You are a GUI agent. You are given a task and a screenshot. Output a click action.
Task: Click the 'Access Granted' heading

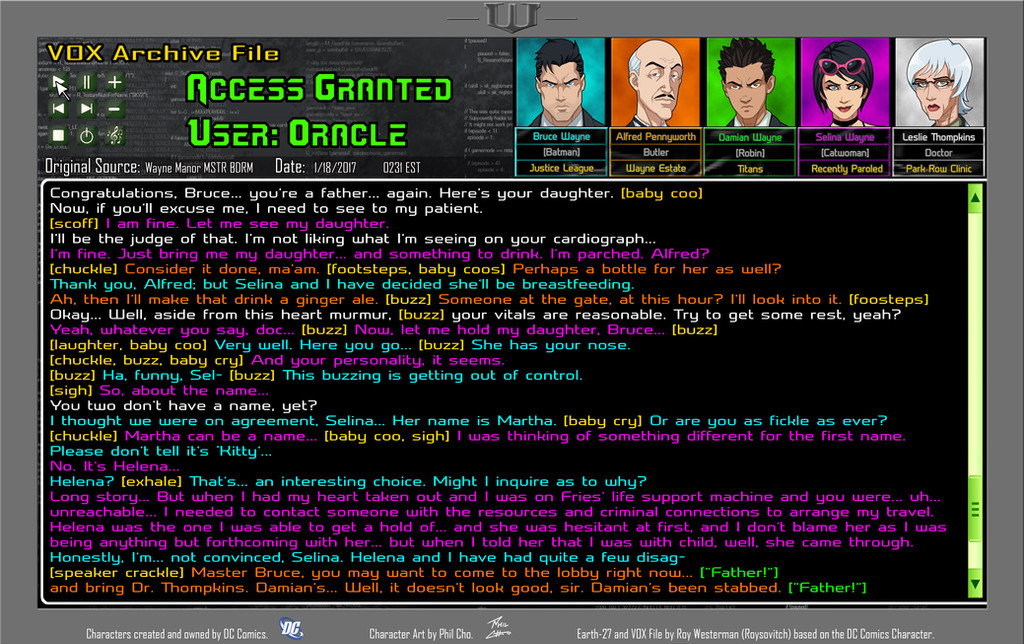point(319,89)
